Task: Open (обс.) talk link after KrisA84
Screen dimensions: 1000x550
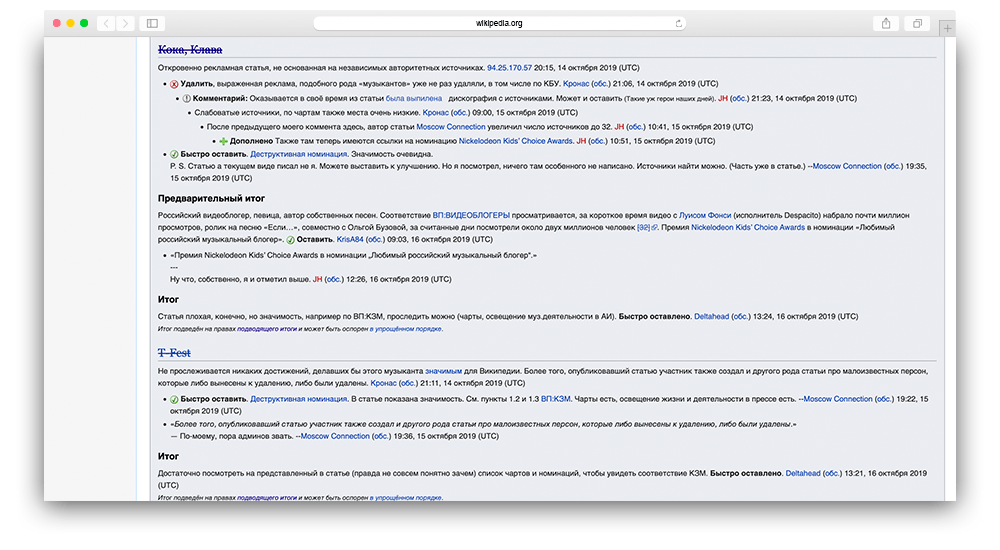Action: pos(375,239)
